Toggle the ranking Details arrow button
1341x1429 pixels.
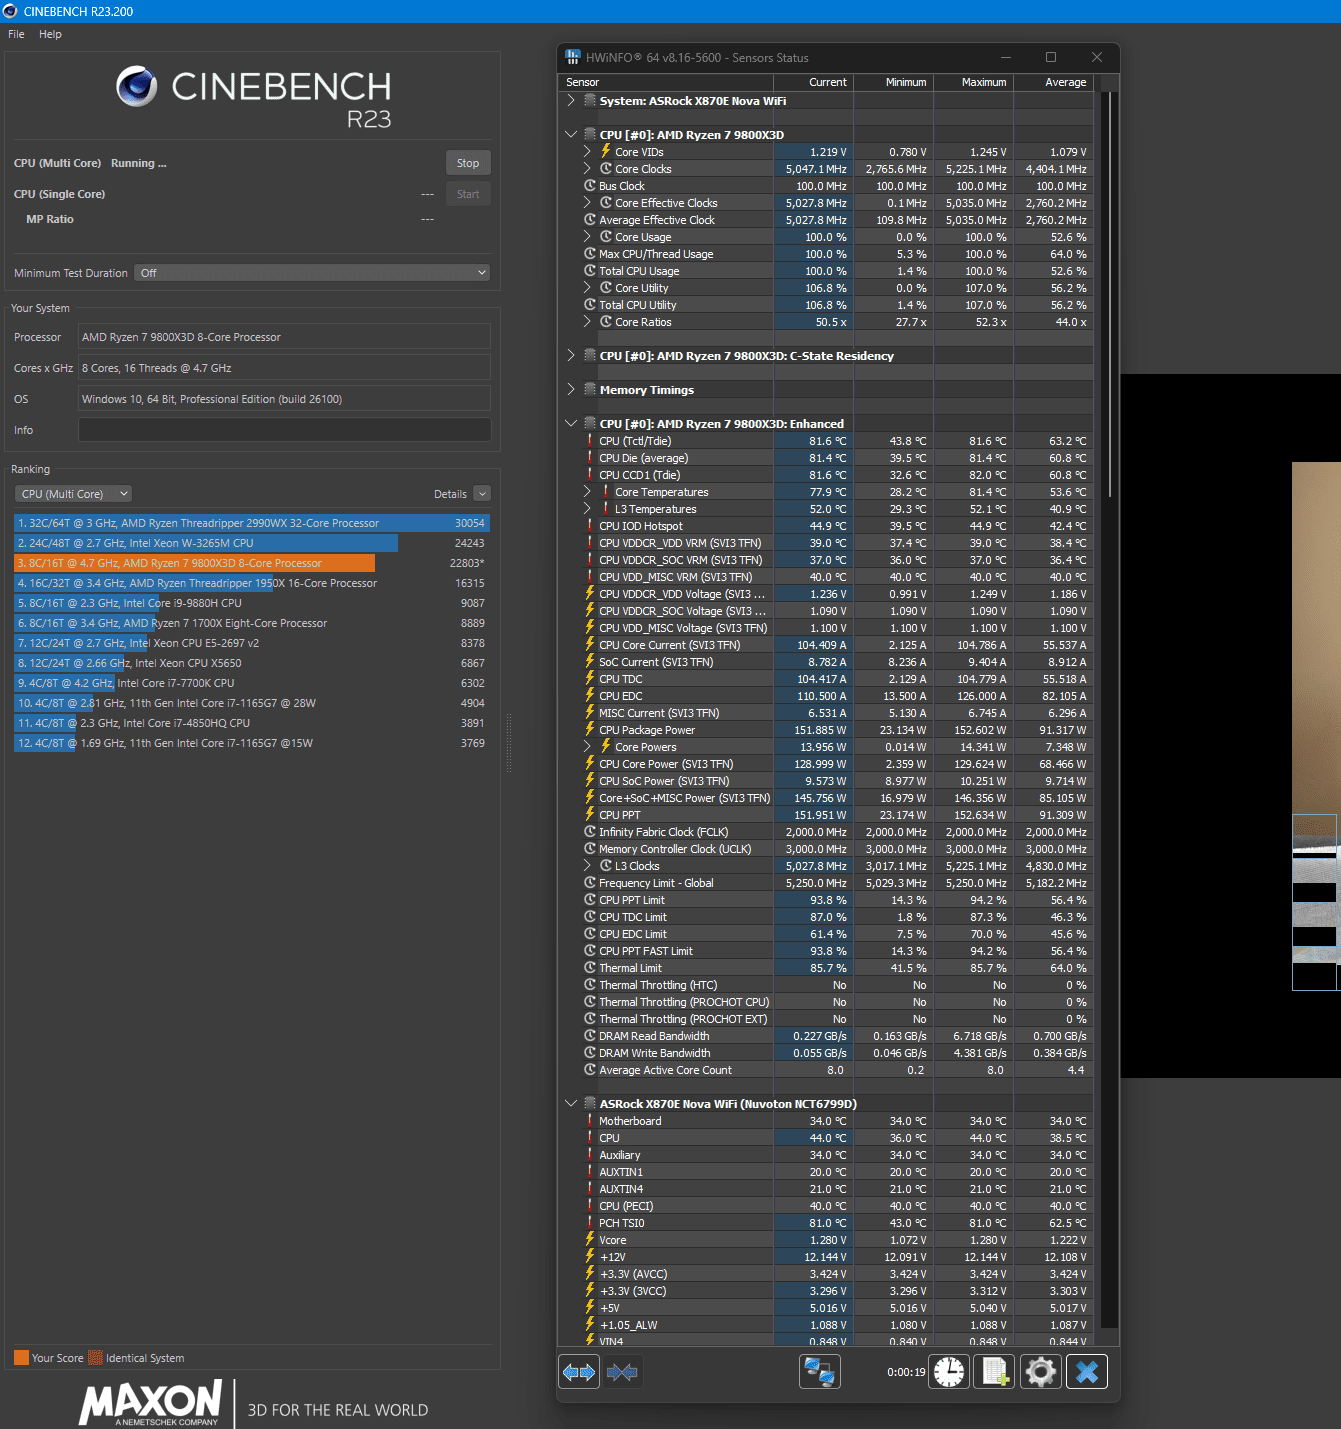[x=482, y=494]
